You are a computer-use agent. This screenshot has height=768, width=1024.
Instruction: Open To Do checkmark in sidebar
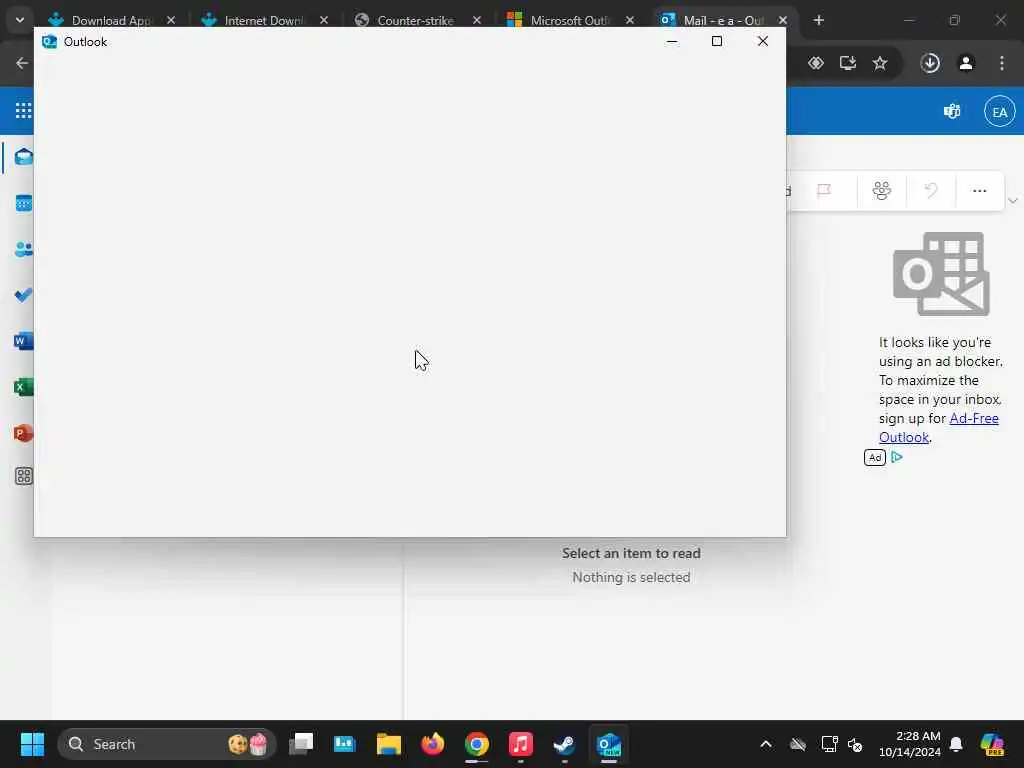24,295
